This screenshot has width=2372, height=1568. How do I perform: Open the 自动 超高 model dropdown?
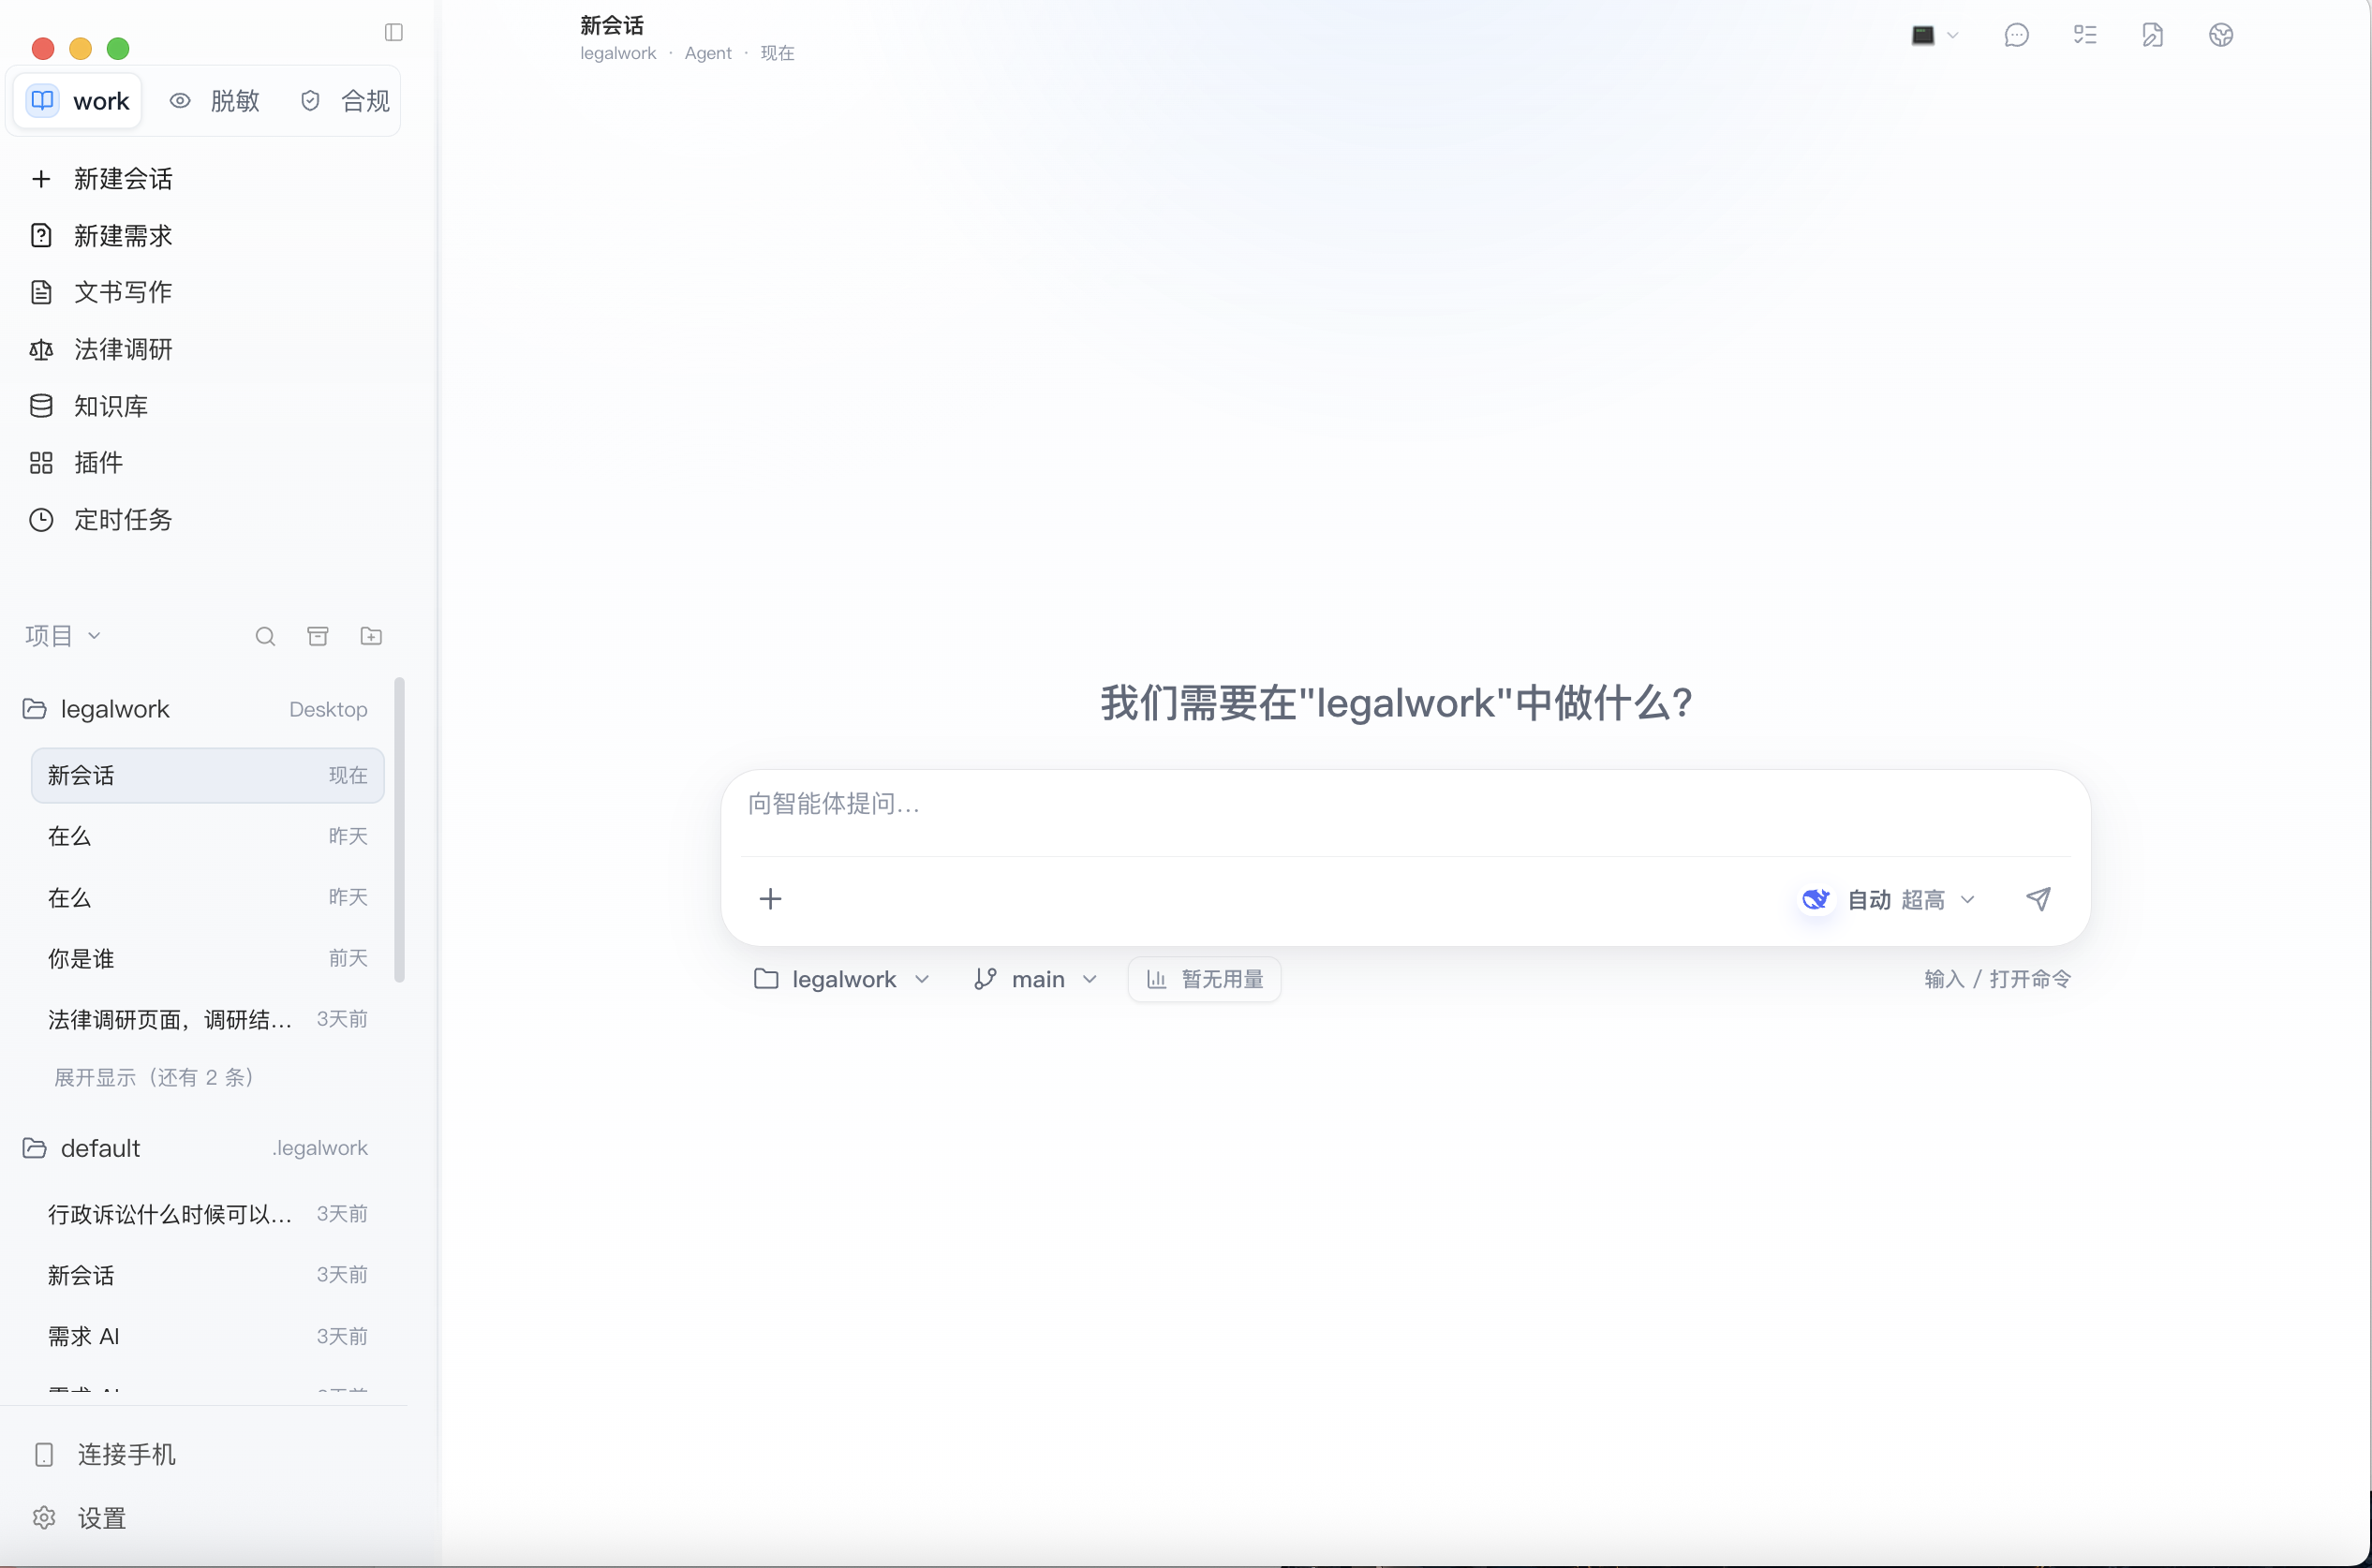click(x=1911, y=899)
